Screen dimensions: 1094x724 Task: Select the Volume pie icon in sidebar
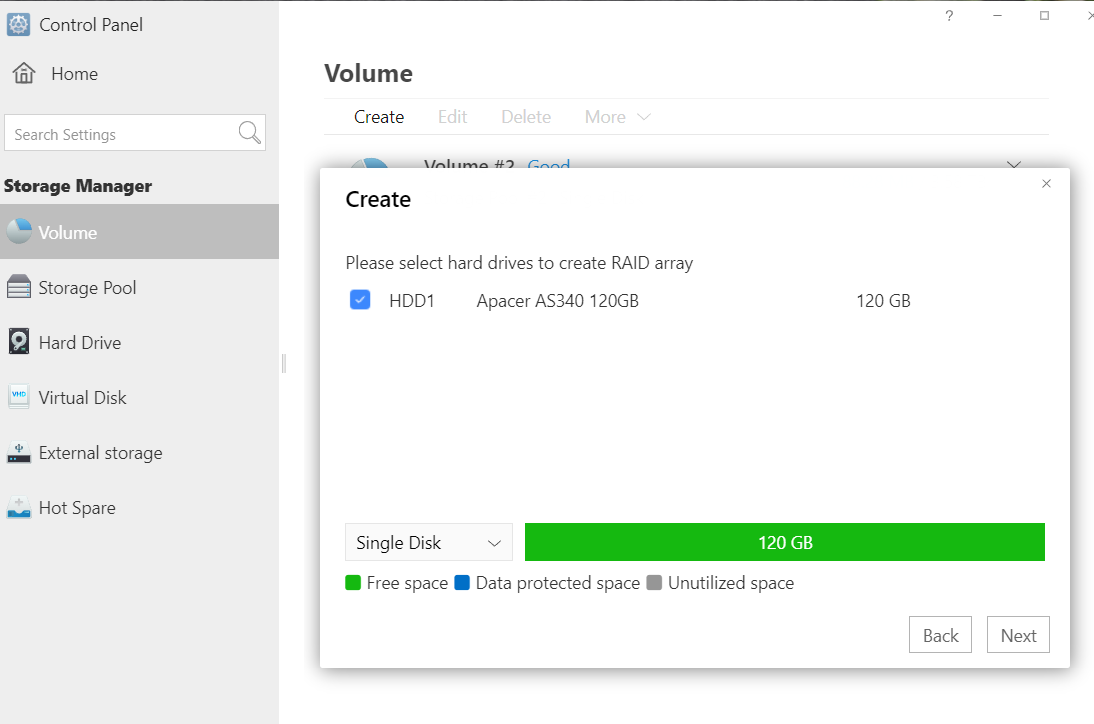click(19, 232)
